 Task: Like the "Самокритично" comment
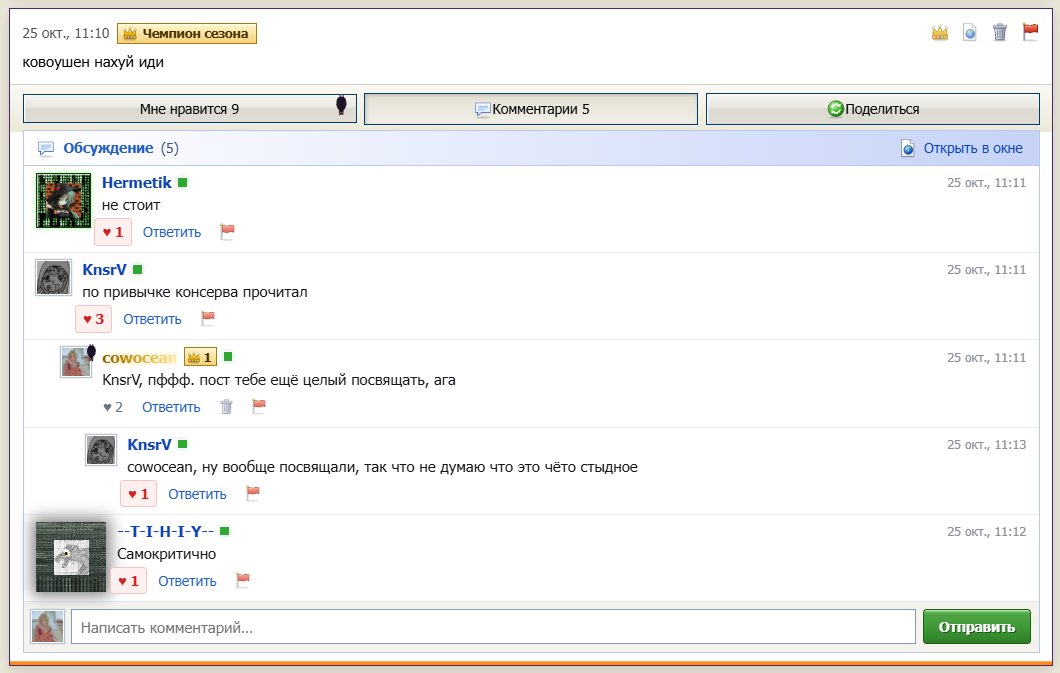(x=128, y=581)
